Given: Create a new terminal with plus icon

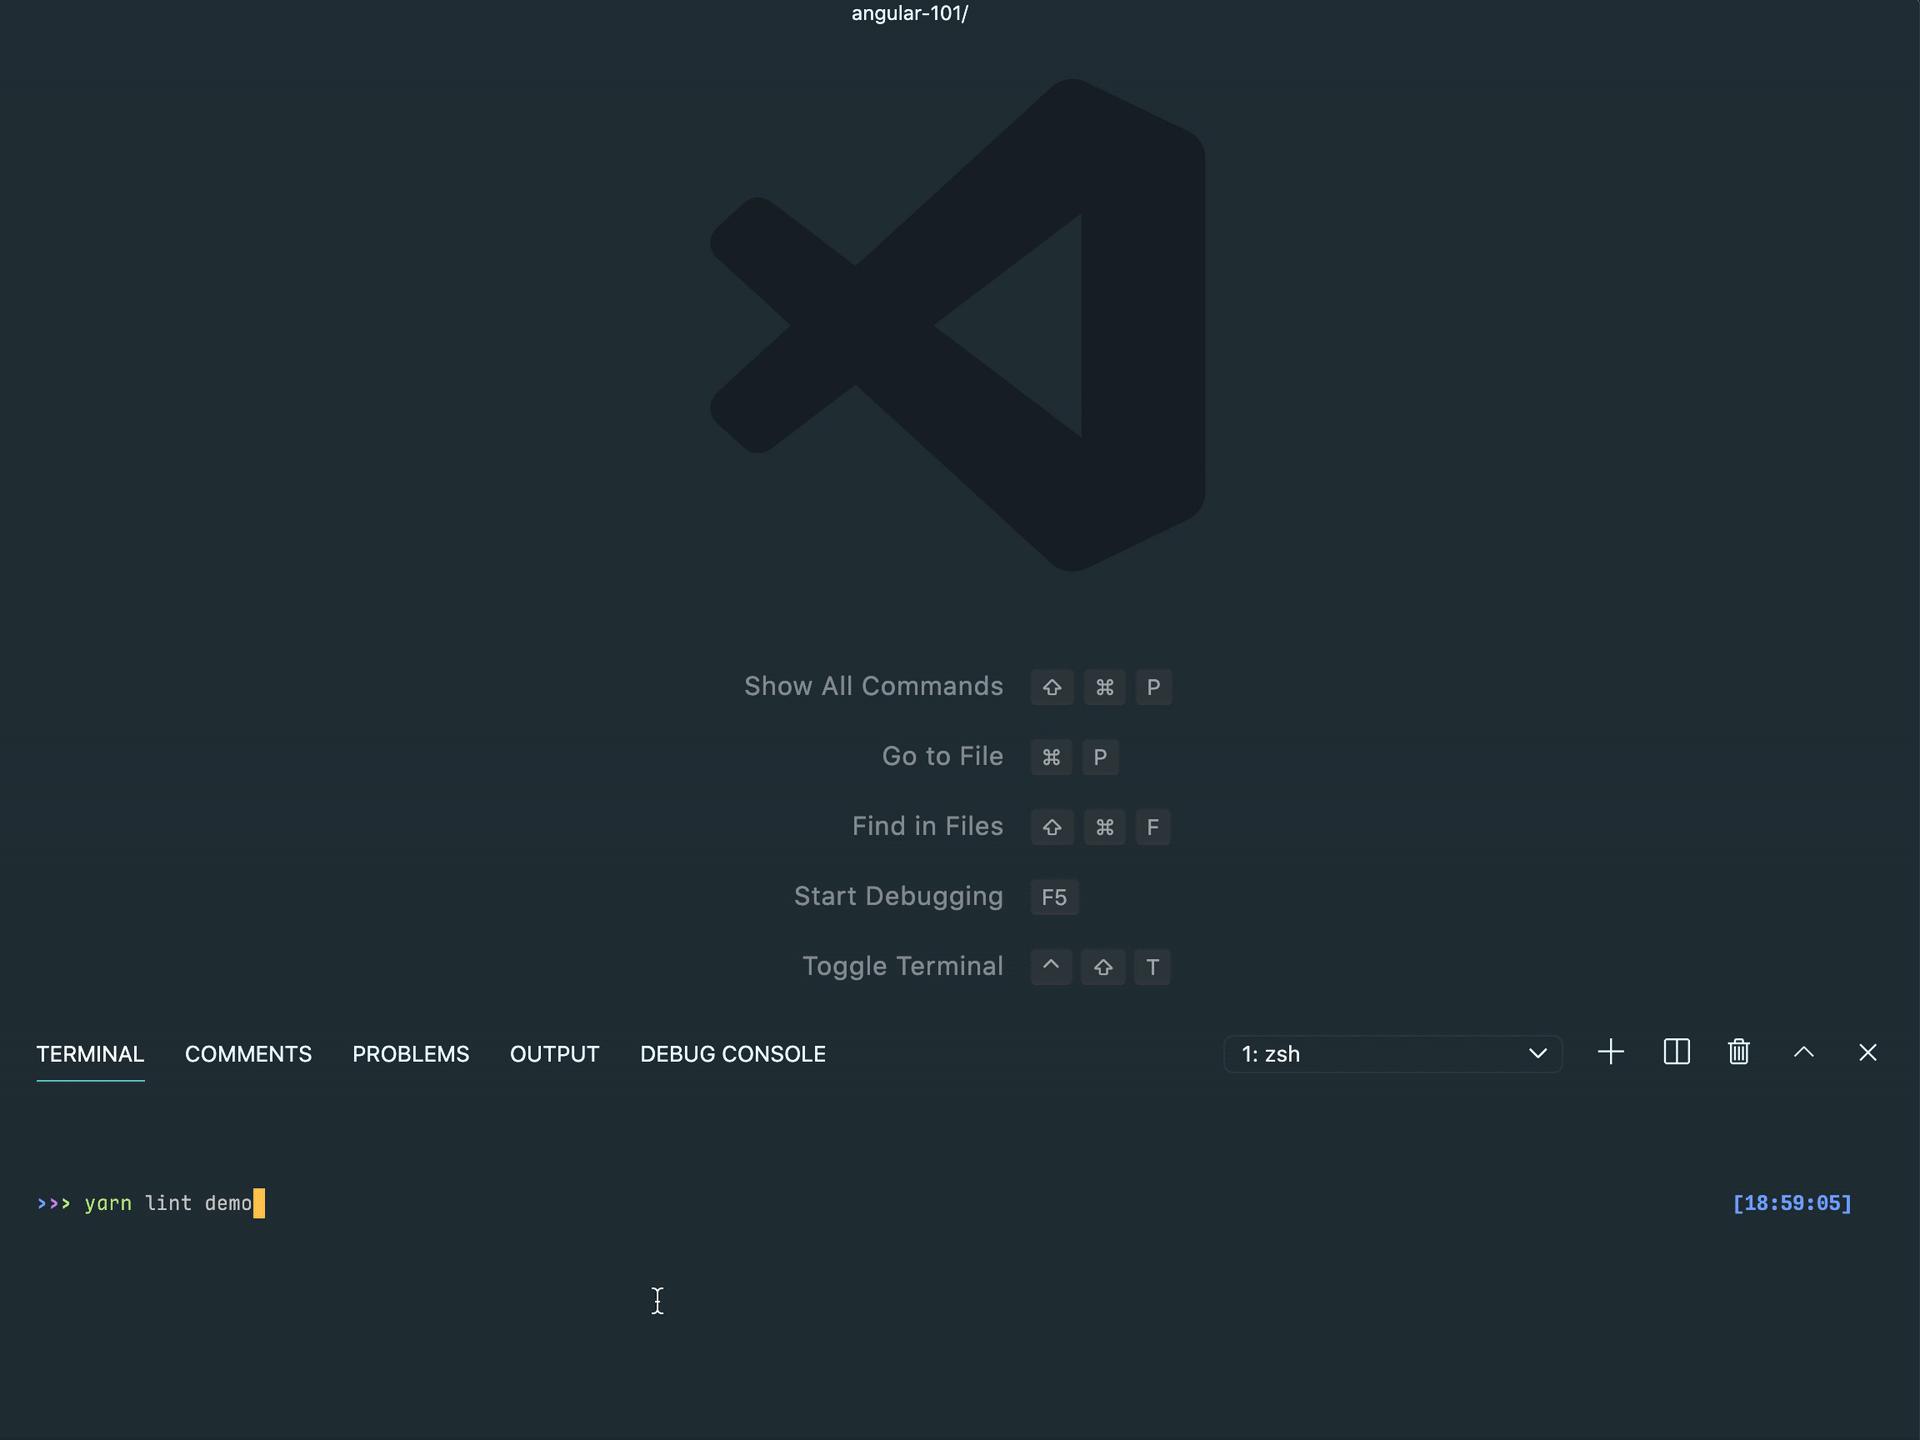Looking at the screenshot, I should click(x=1611, y=1052).
